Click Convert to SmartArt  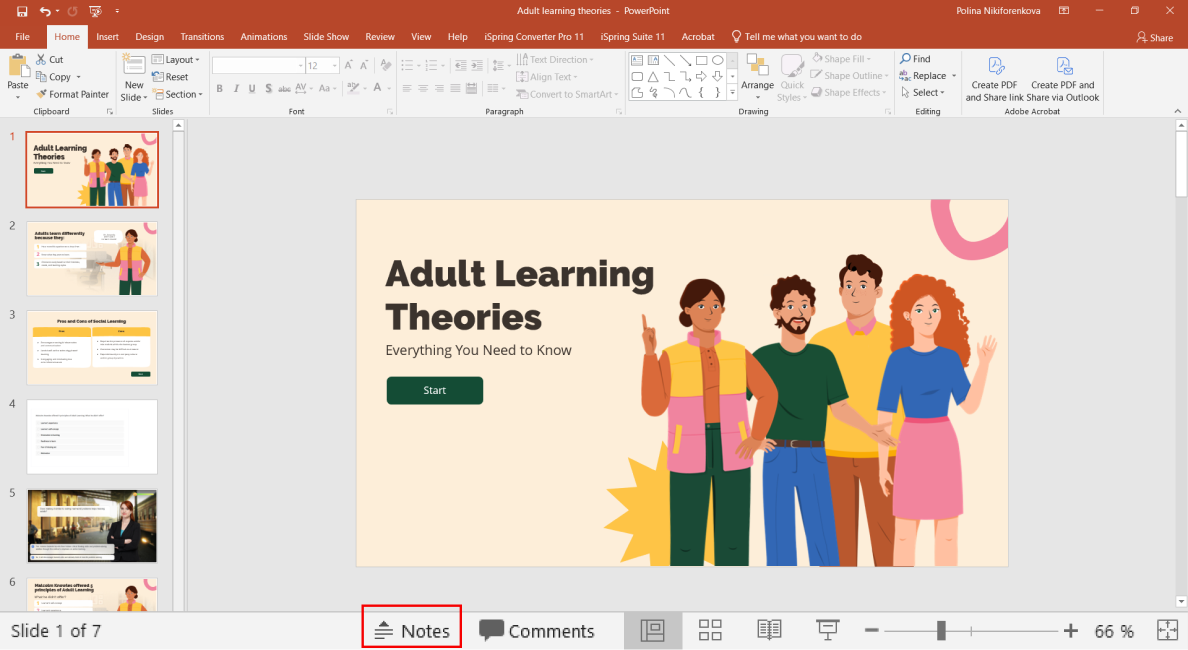click(567, 94)
